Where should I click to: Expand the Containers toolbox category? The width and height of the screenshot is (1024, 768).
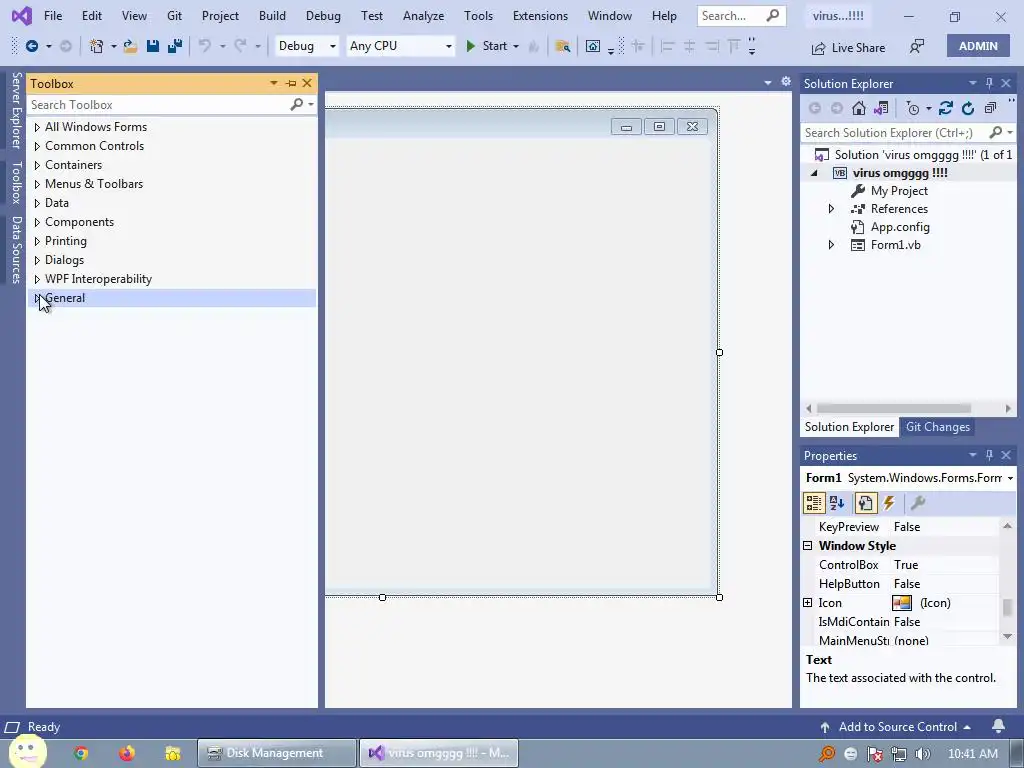[37, 165]
